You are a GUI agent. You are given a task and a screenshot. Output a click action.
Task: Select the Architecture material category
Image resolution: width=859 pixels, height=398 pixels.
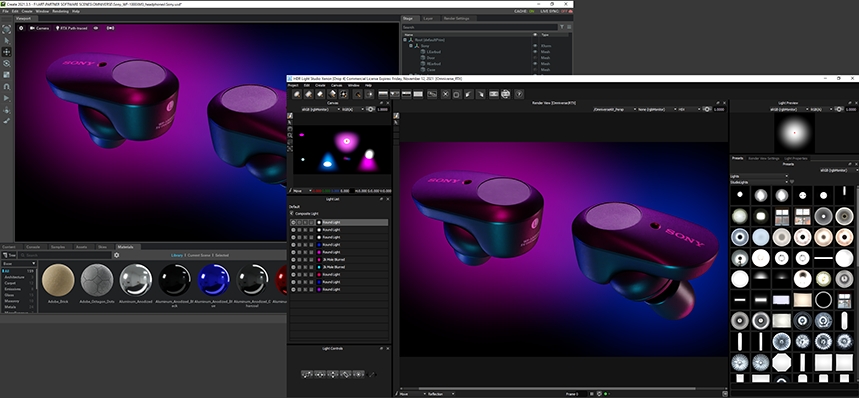14,277
